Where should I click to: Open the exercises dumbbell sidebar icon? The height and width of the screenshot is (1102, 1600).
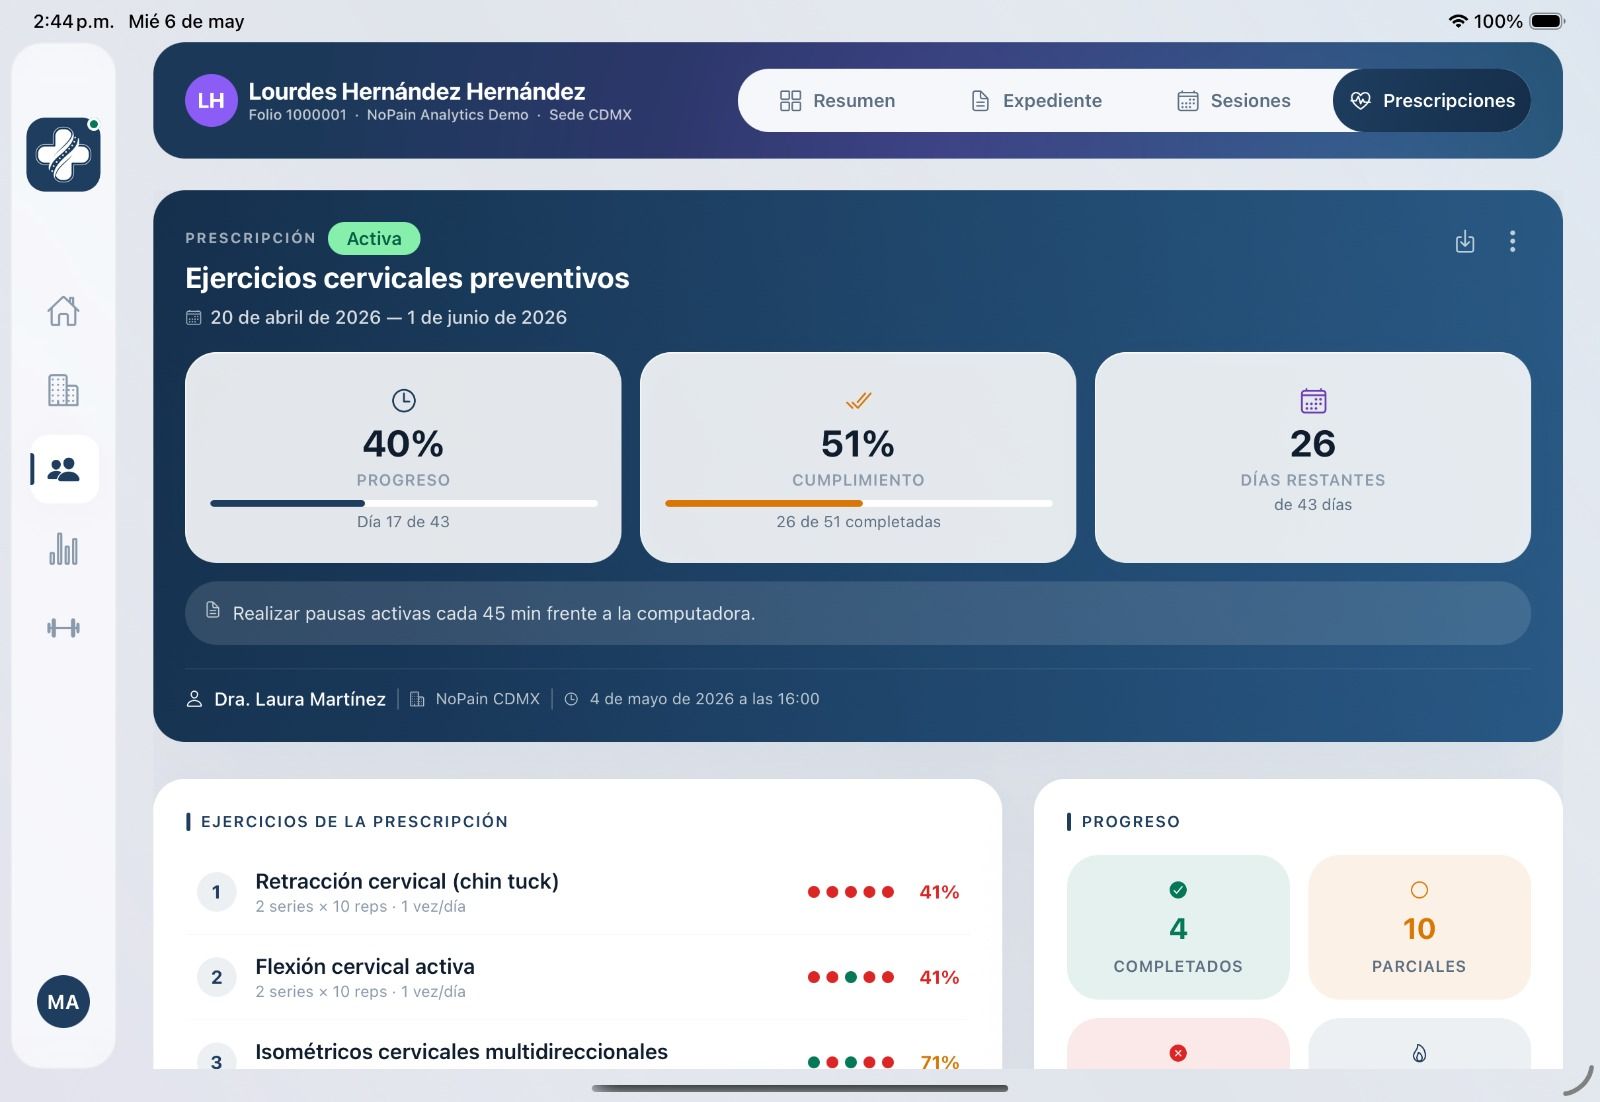(63, 628)
